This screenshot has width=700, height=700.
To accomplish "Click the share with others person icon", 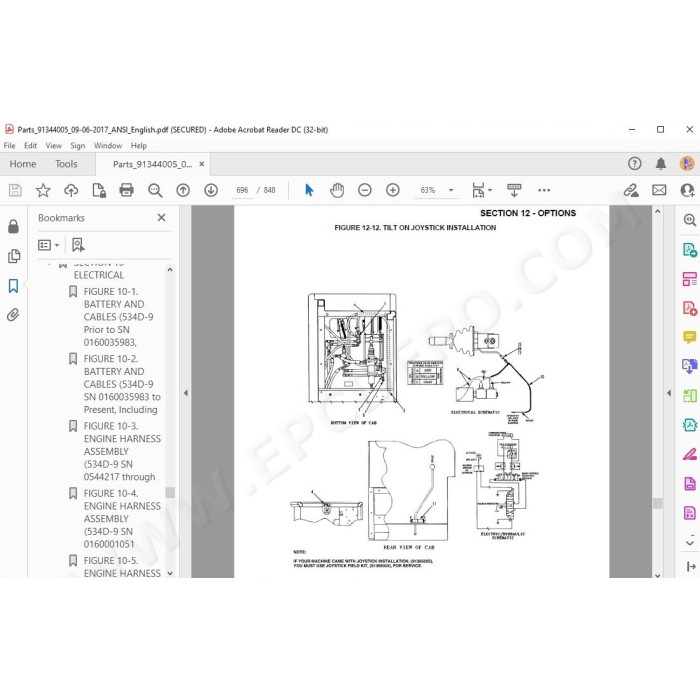I will click(x=687, y=190).
